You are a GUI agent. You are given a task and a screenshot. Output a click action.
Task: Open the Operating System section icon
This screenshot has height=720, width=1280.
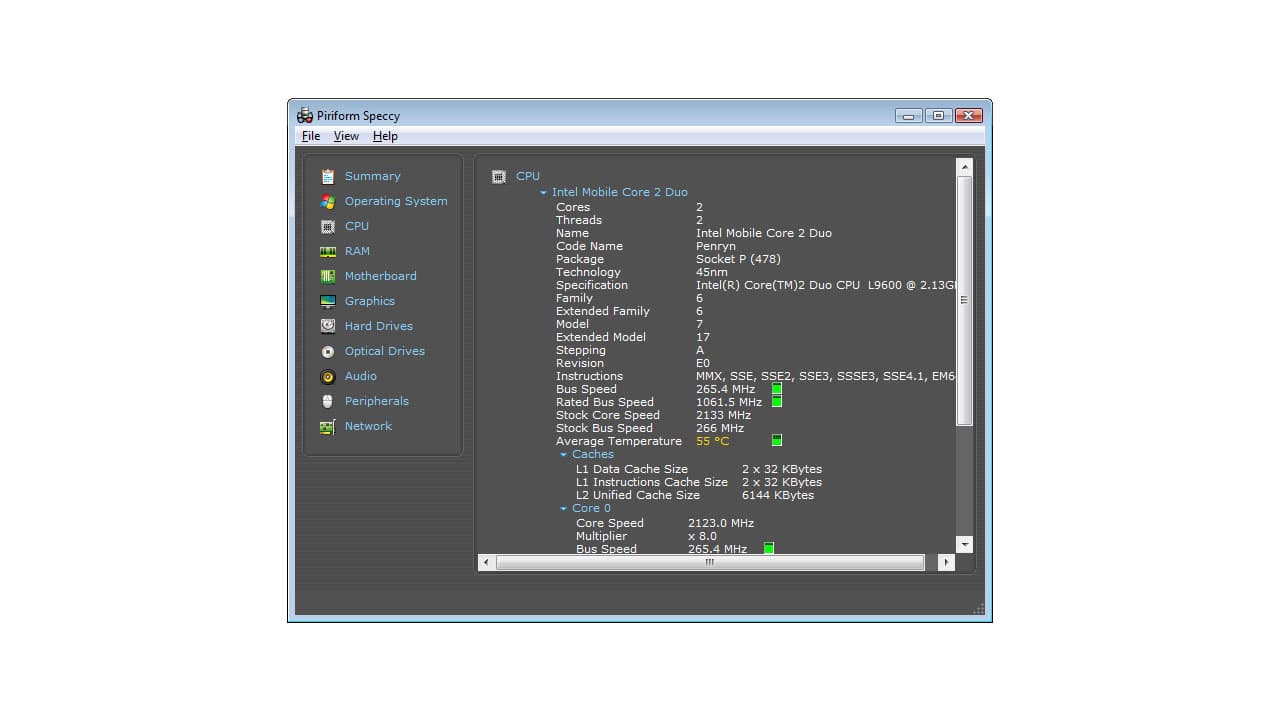click(329, 201)
